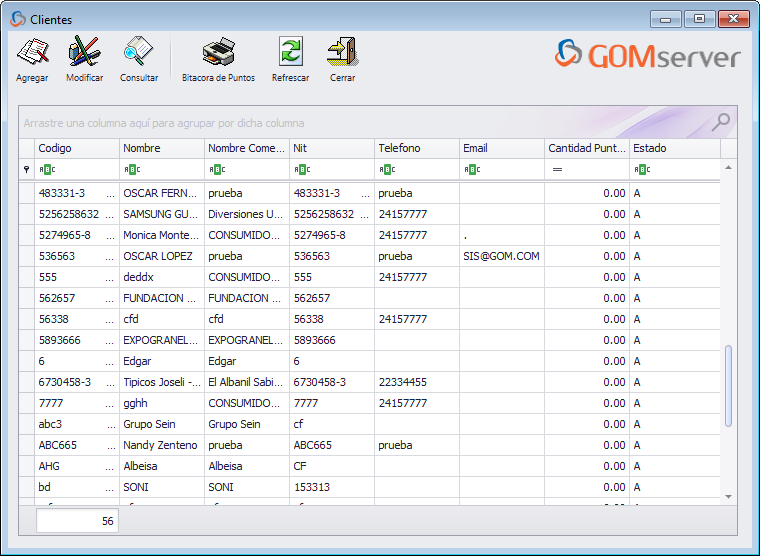760x556 pixels.
Task: Select the SONI name cell
Action: pyautogui.click(x=162, y=488)
